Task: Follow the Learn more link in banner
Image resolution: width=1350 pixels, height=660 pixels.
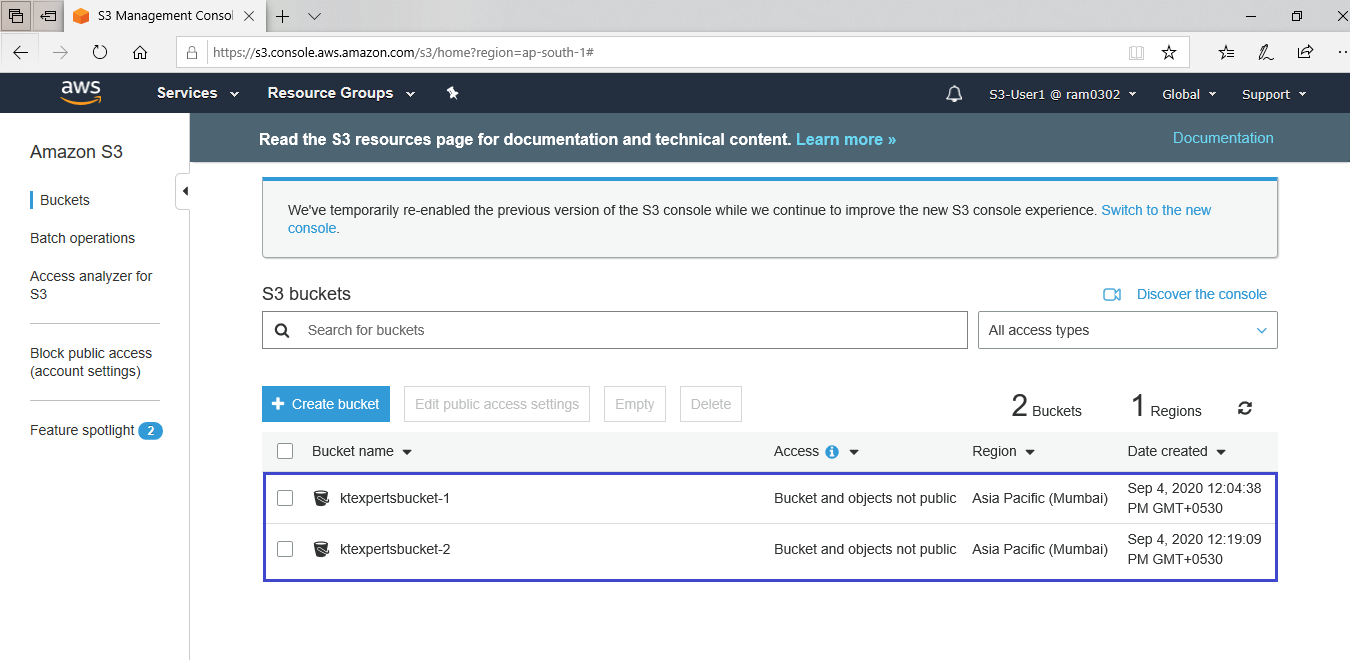Action: coord(846,139)
